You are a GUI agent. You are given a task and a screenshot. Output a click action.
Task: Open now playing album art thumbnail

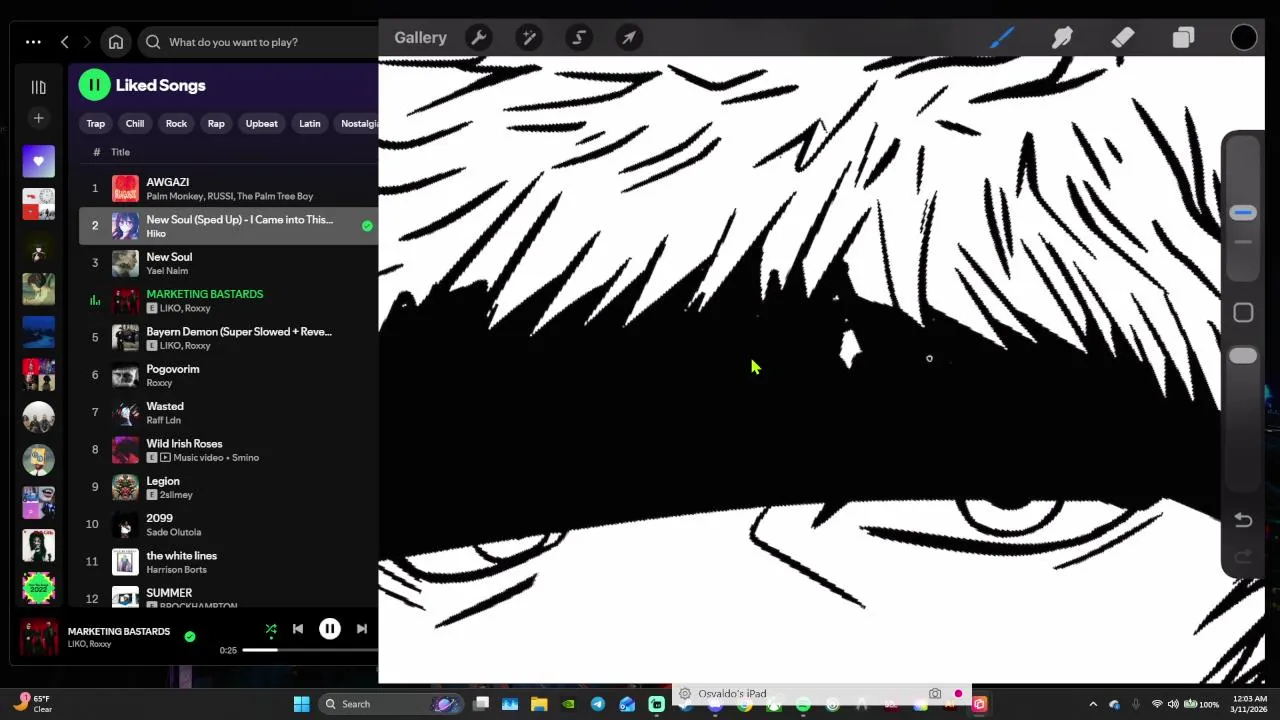click(39, 637)
